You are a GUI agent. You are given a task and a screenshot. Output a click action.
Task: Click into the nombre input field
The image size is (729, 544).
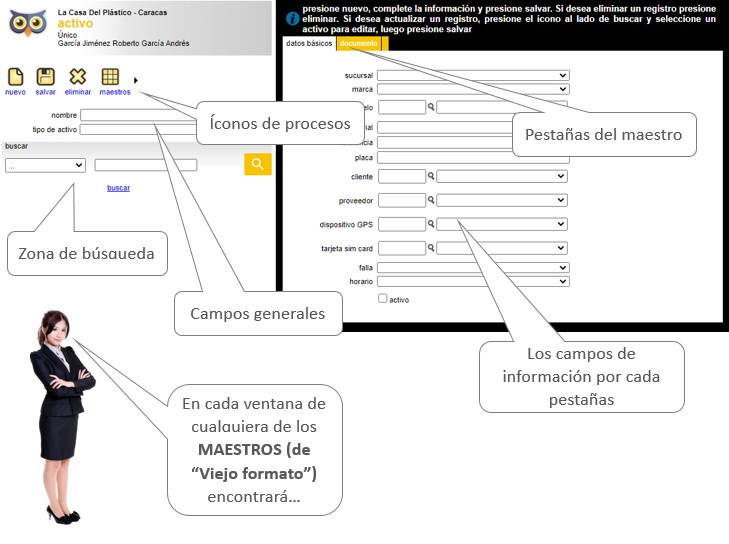[x=139, y=115]
